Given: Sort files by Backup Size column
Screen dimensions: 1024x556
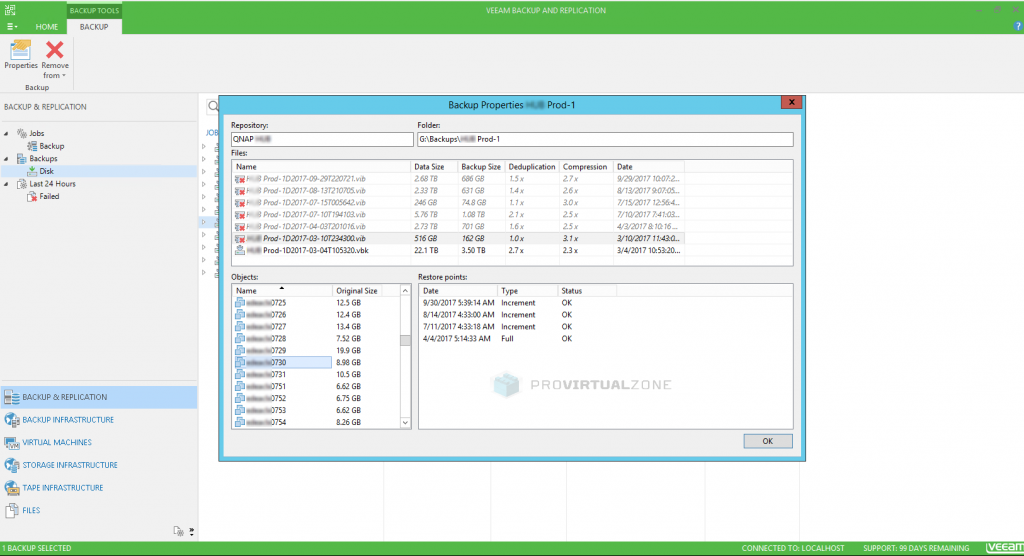Looking at the screenshot, I should point(481,167).
